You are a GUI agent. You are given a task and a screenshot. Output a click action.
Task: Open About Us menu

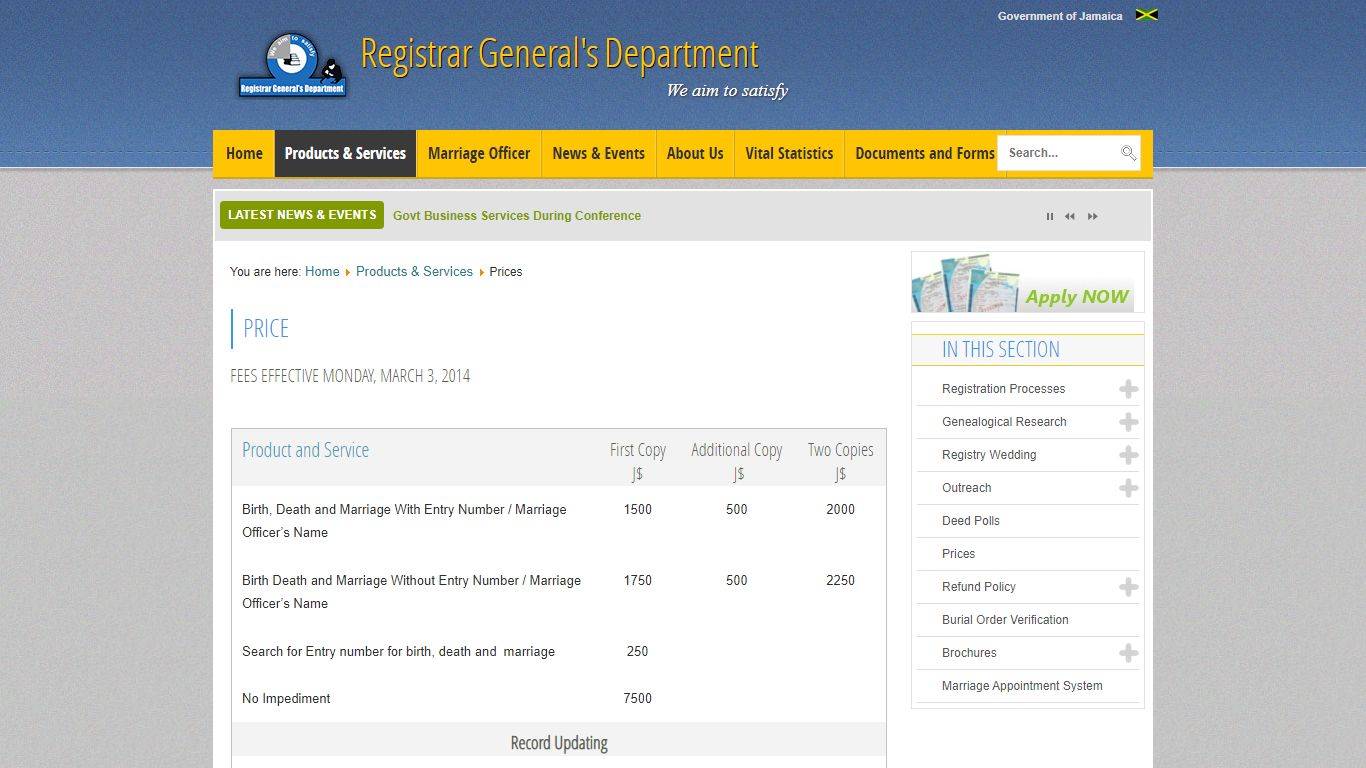695,153
